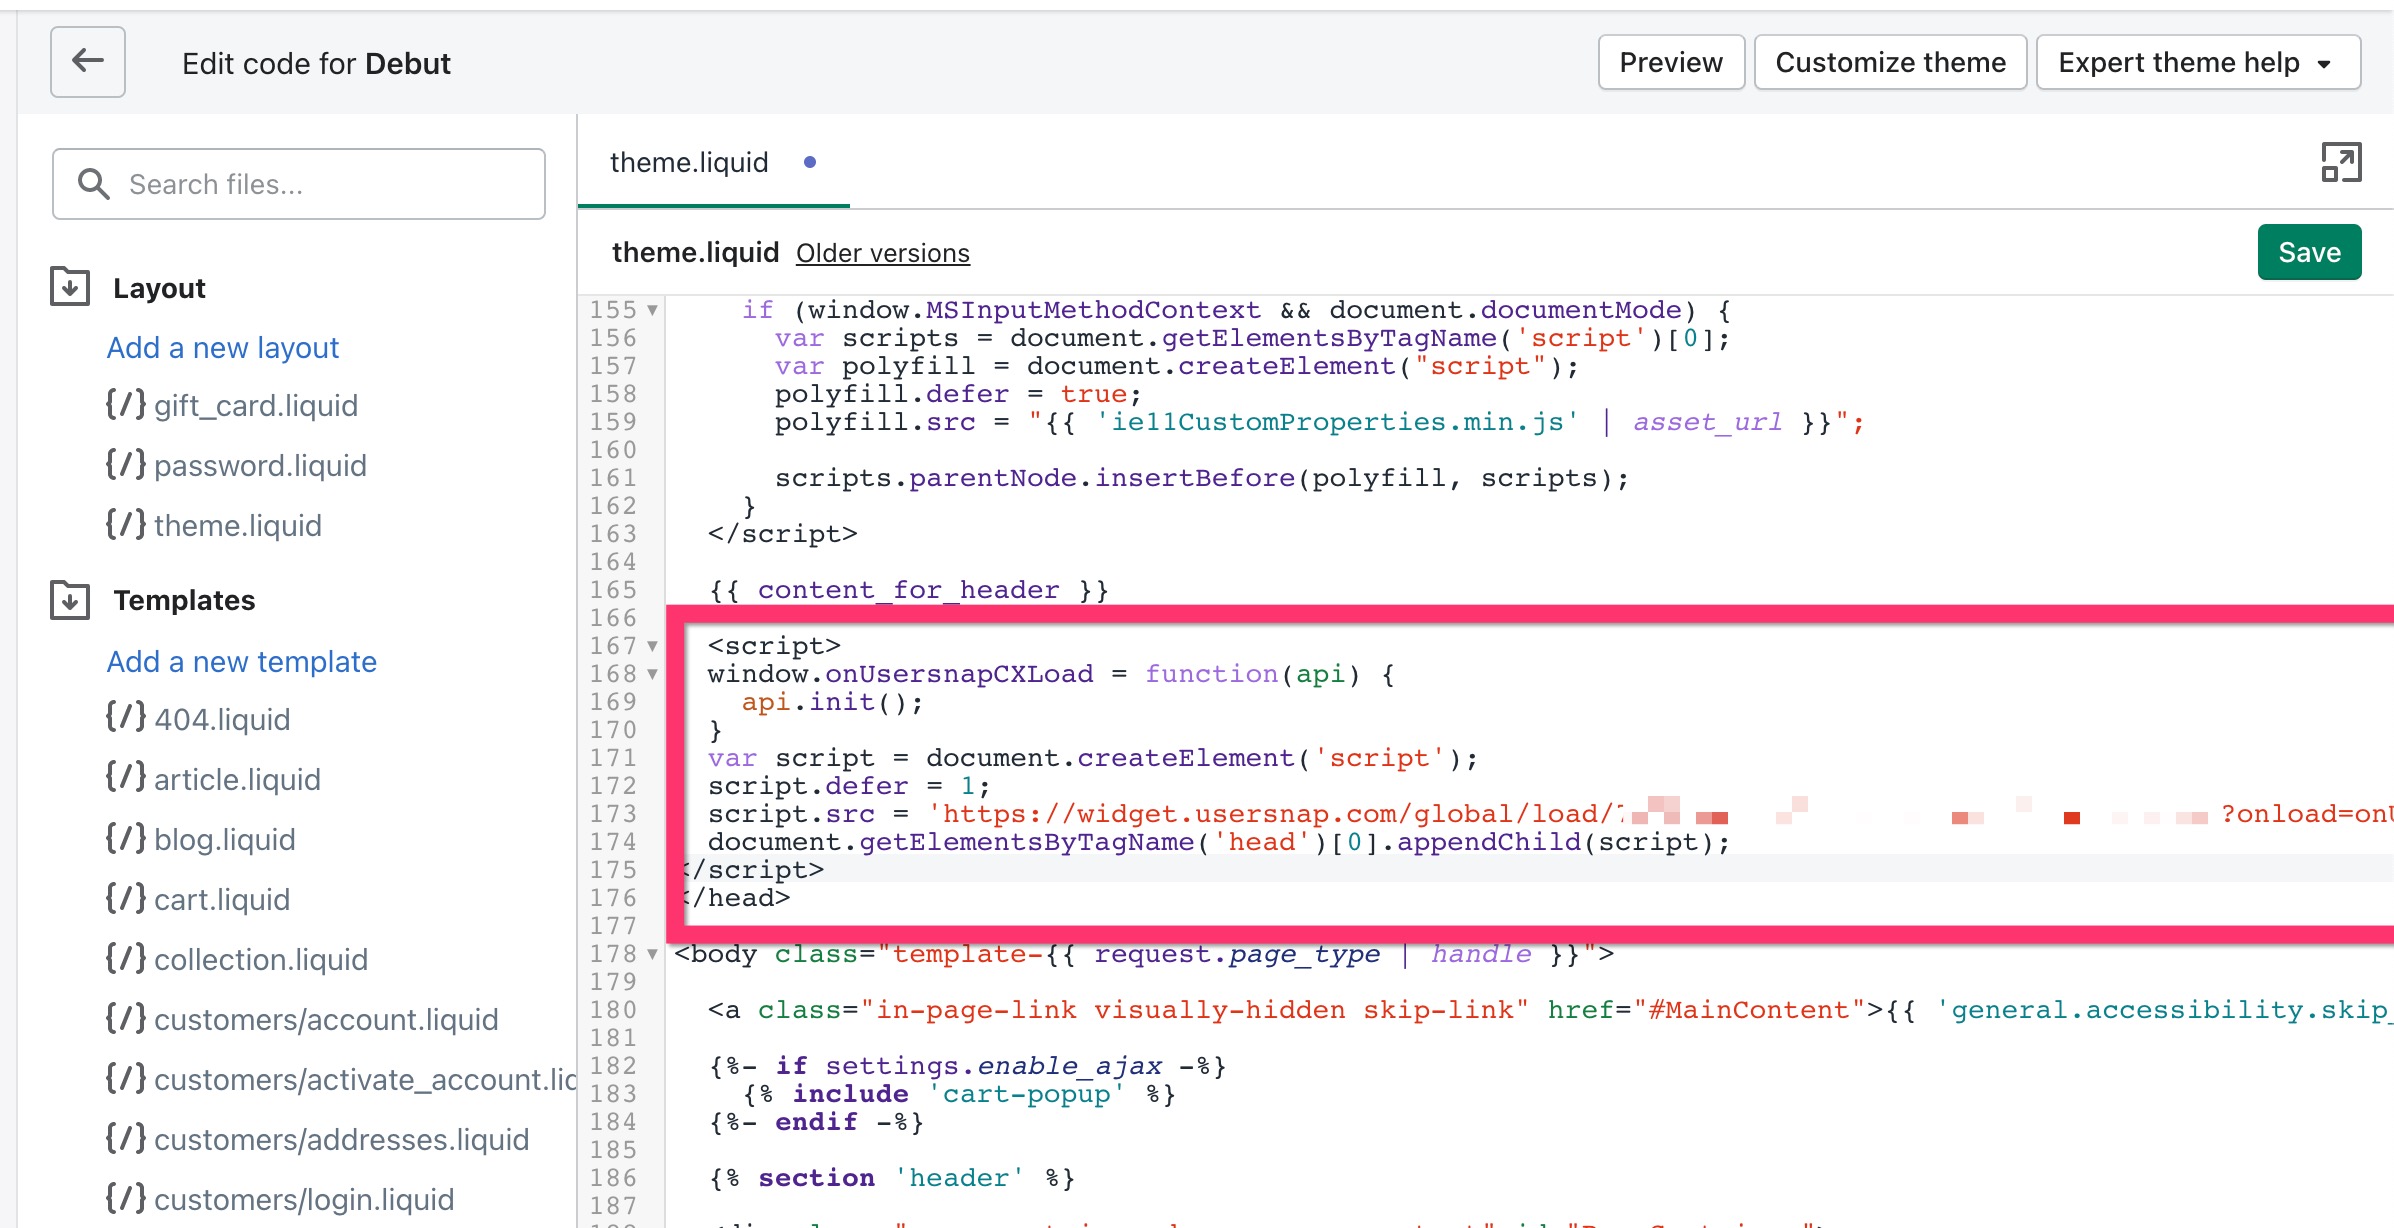Click the magnifier icon in search box

(x=94, y=184)
